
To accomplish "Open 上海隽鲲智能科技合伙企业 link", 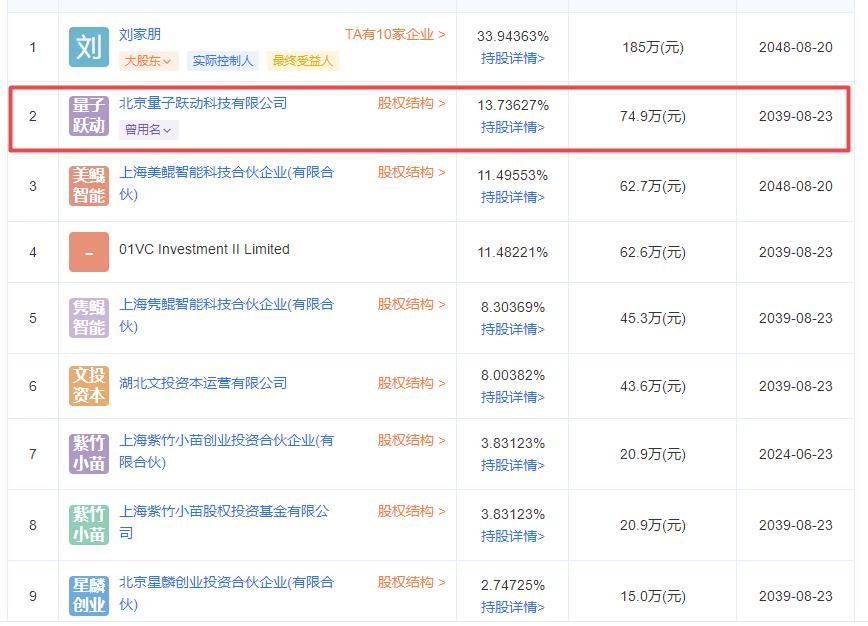I will point(226,315).
